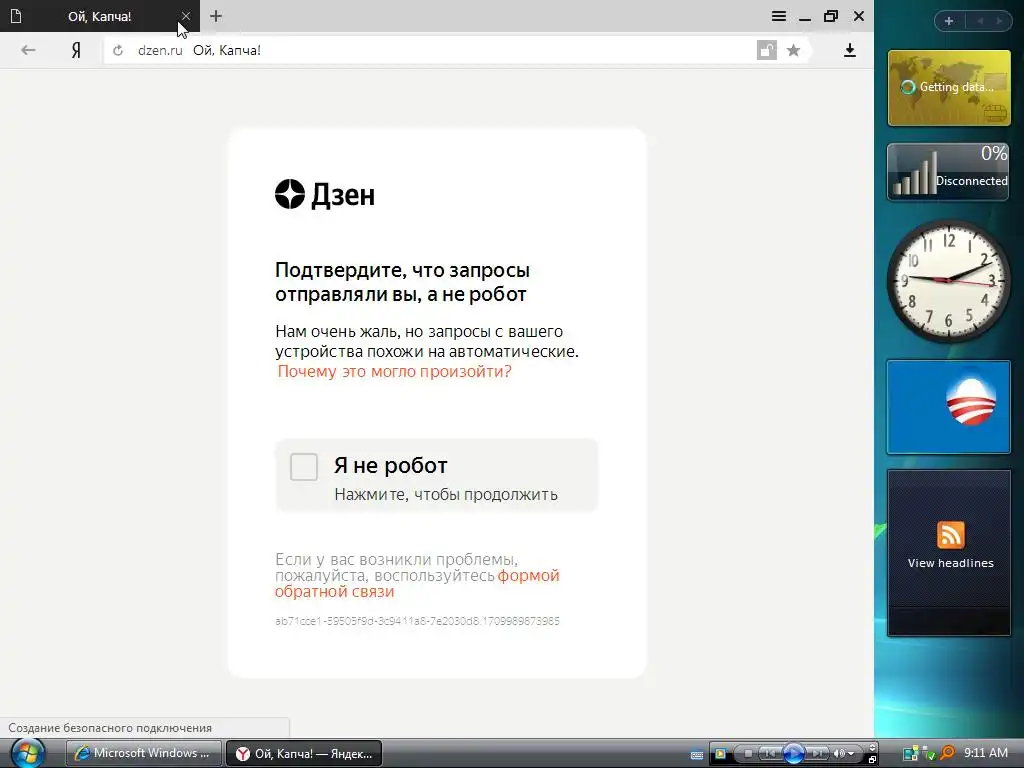Click the captcha request ID string
Viewport: 1024px width, 768px height.
click(x=417, y=621)
